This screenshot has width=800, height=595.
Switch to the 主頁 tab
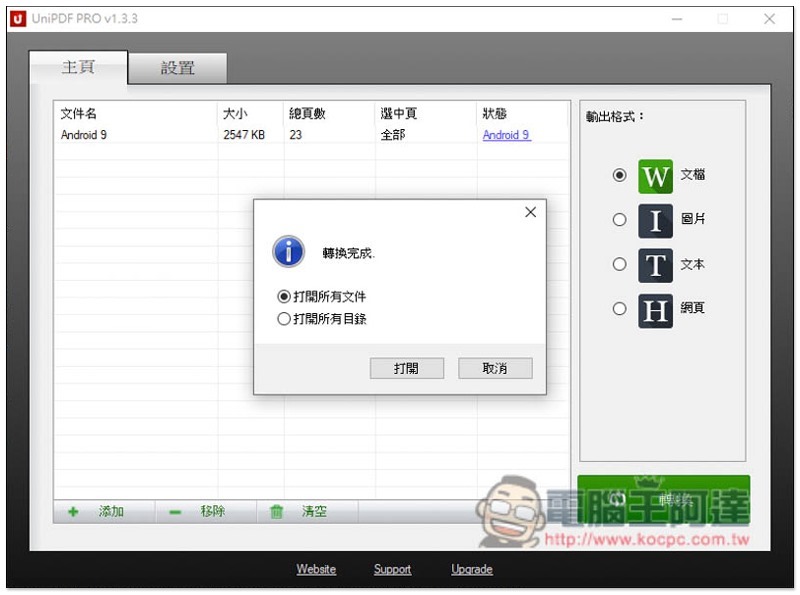[78, 67]
